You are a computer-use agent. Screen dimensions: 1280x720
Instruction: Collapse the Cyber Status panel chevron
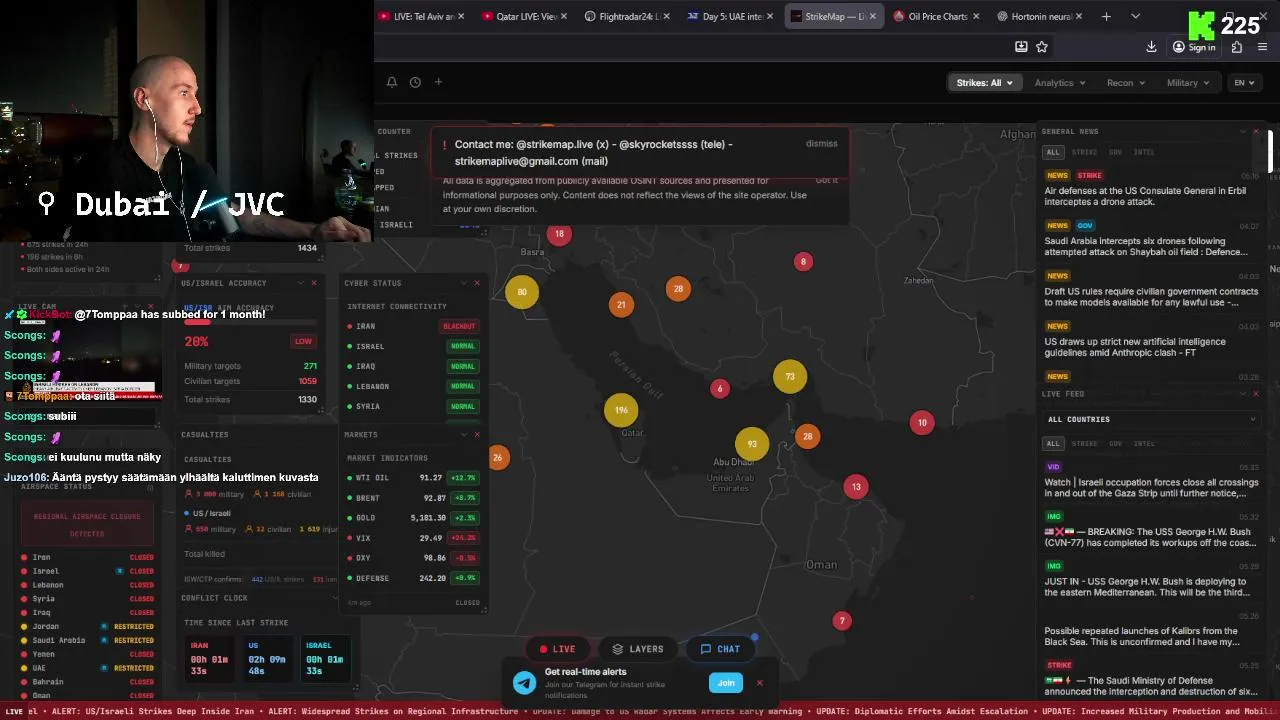pos(463,283)
